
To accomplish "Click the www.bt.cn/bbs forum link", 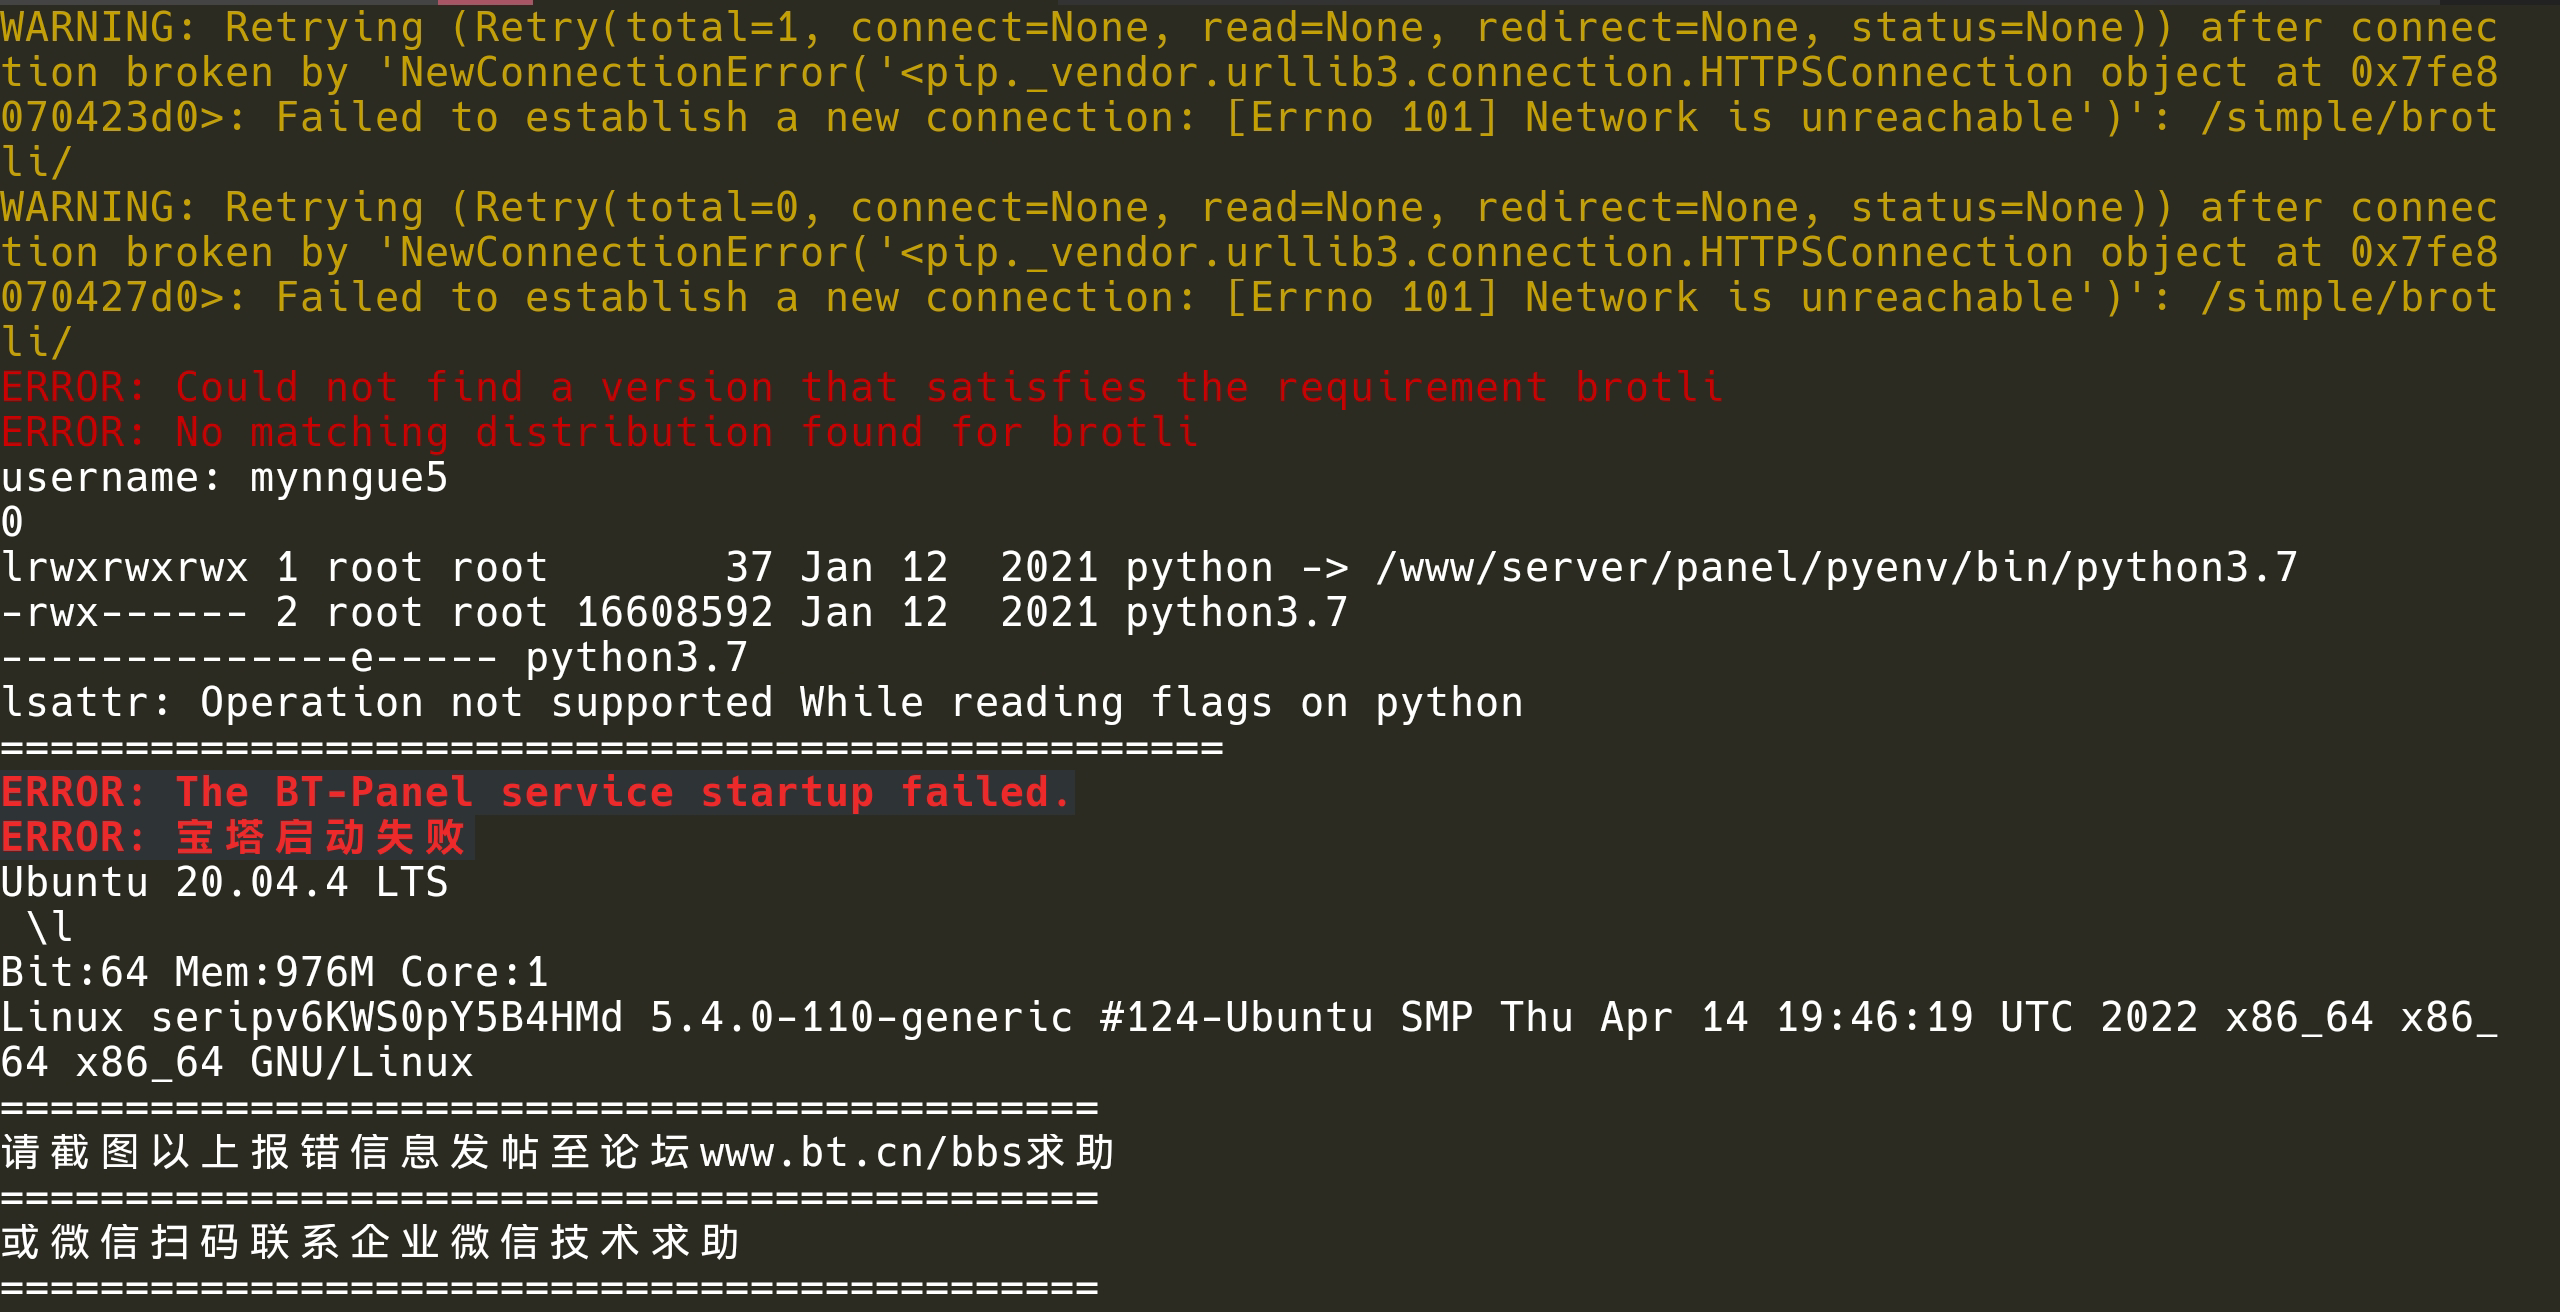I will point(862,1153).
